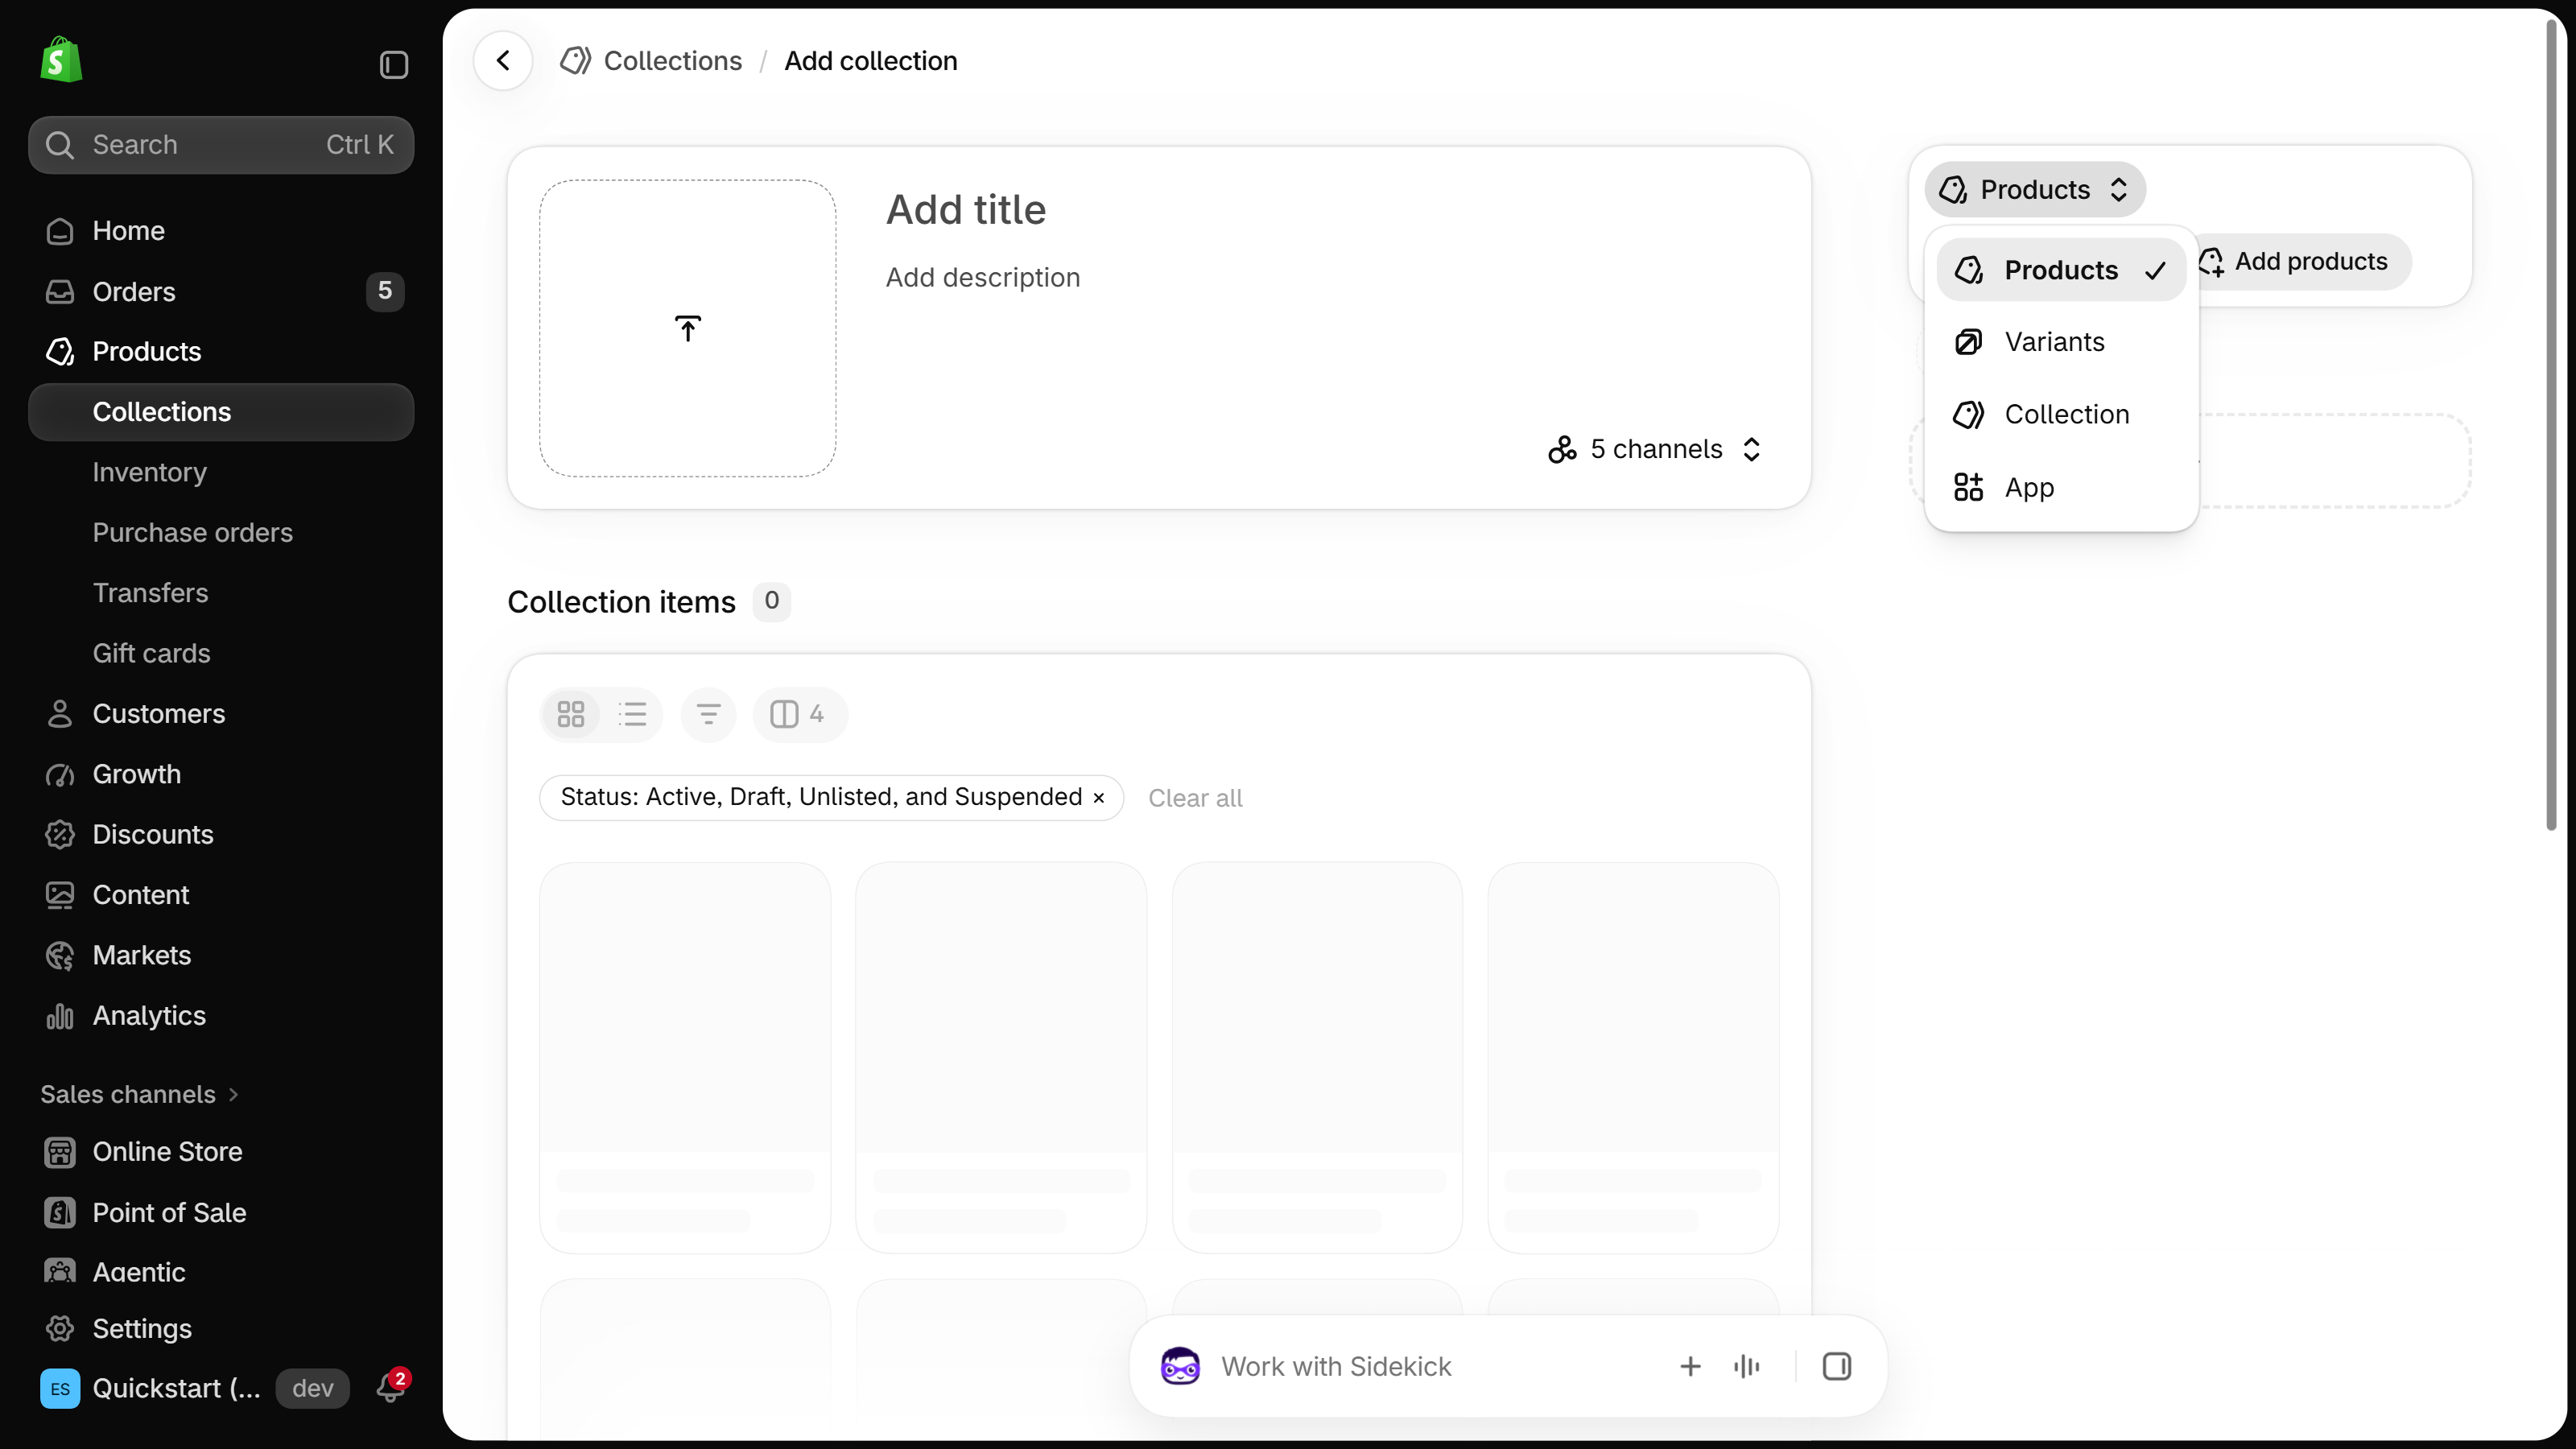
Task: Open Customers section
Action: (221, 714)
